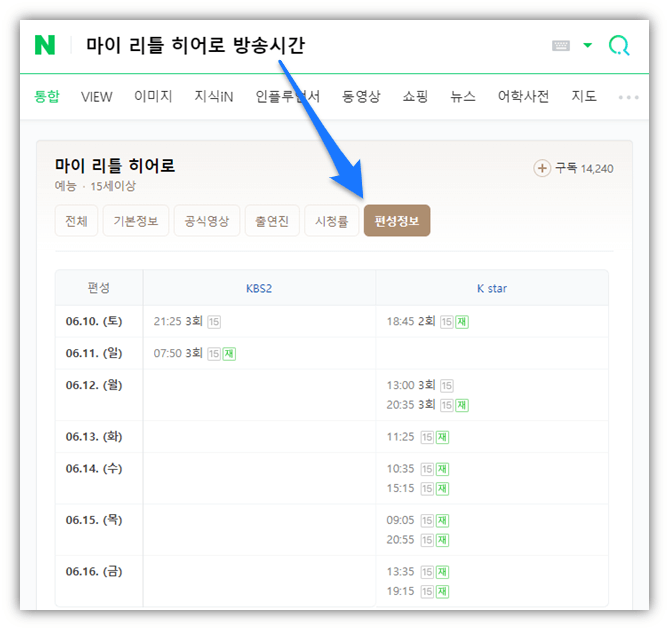Switch to the 어학사전 tab

(524, 96)
